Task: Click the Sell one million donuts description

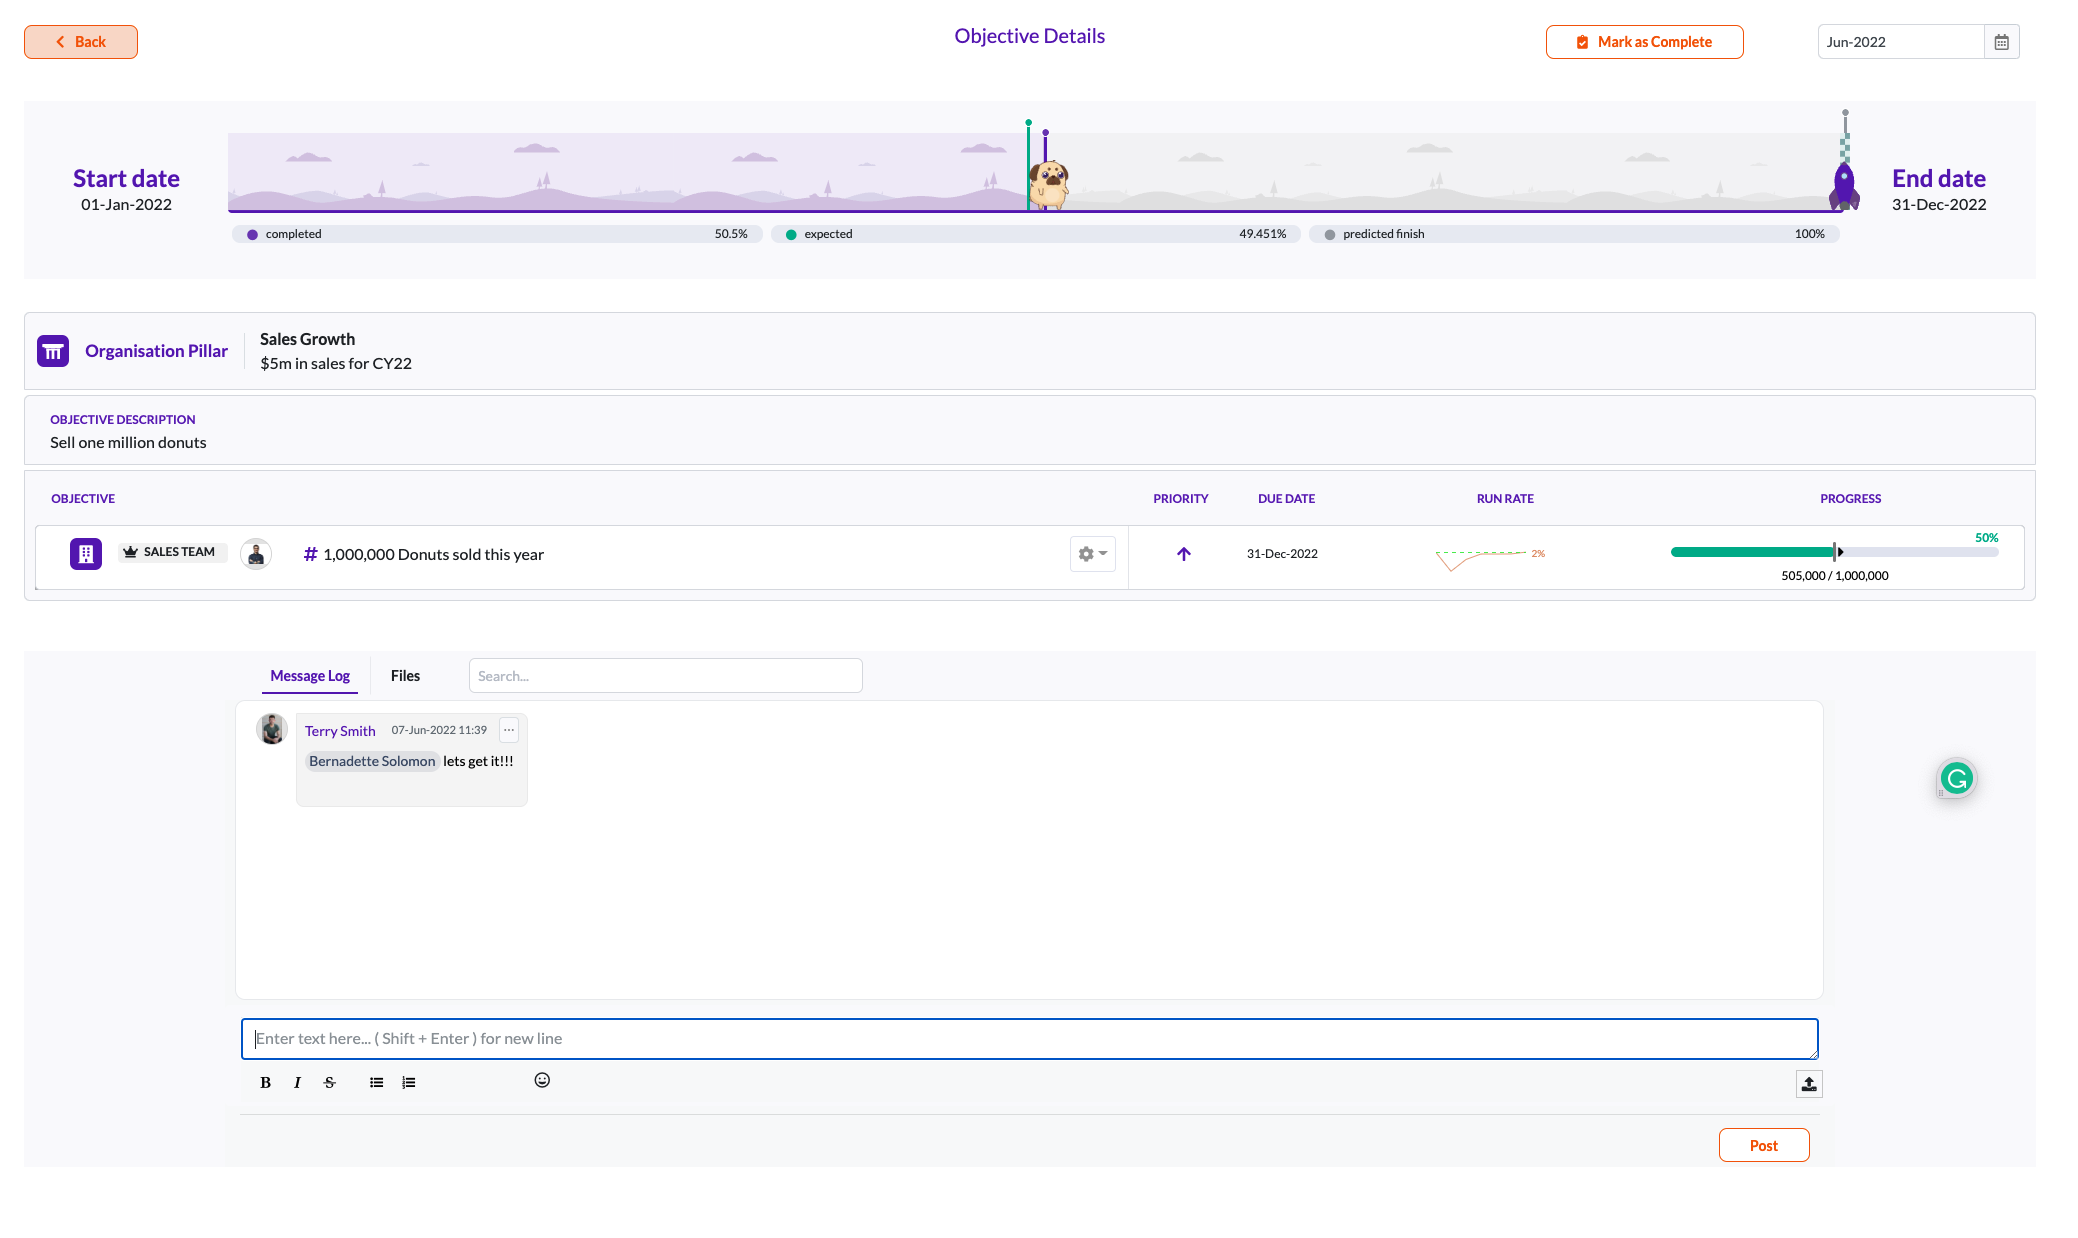Action: click(128, 443)
